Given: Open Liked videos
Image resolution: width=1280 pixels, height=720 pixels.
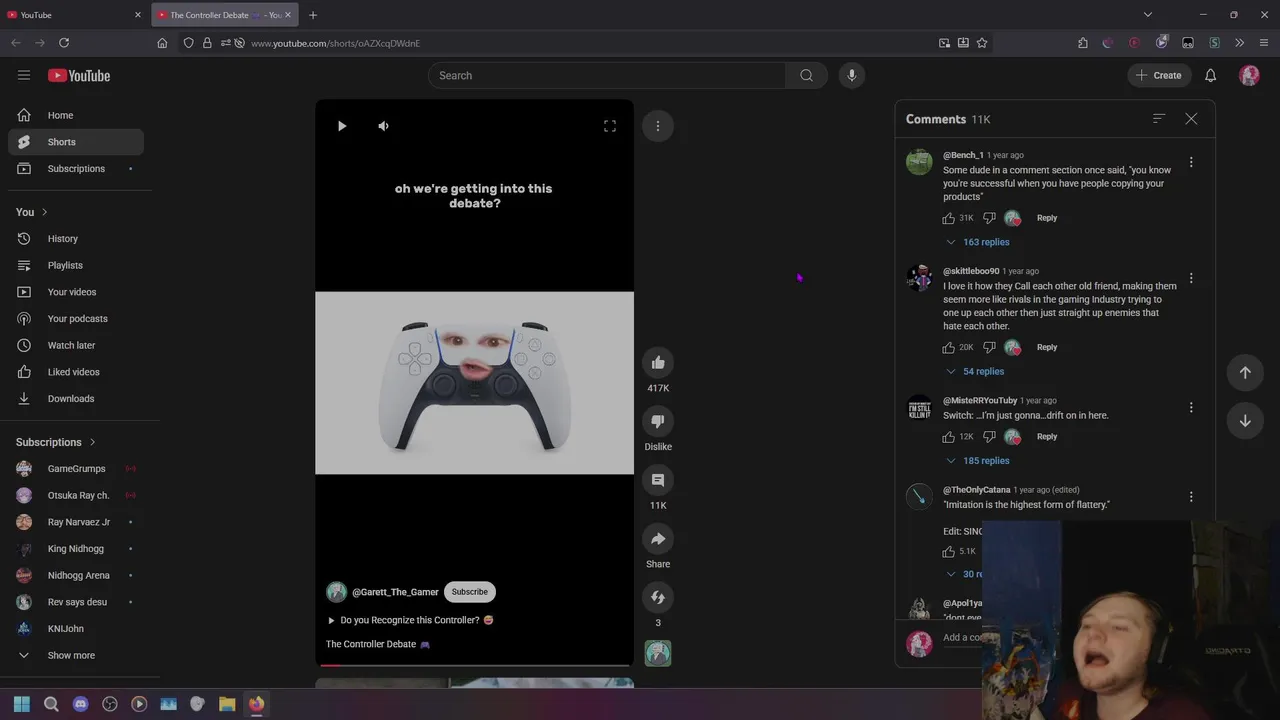Looking at the screenshot, I should click(76, 372).
